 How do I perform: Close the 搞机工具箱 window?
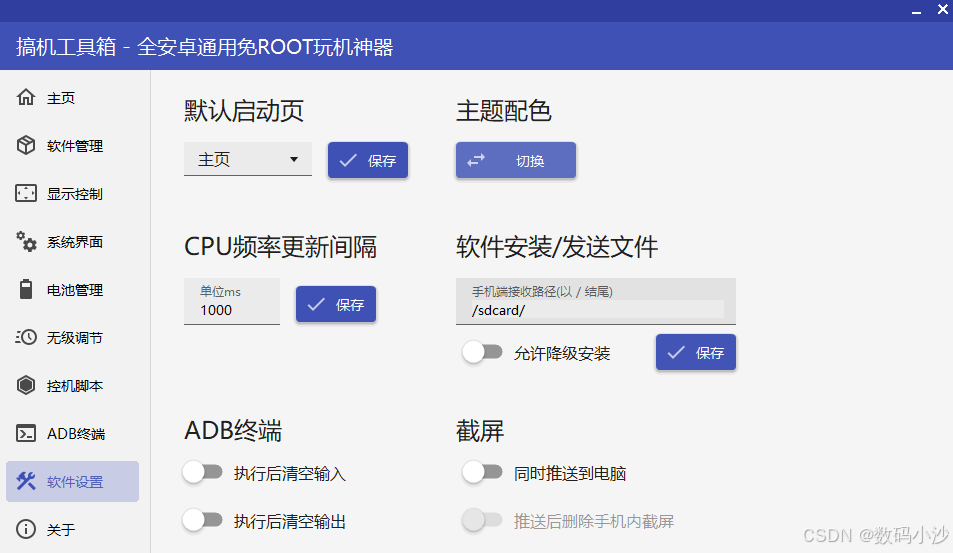click(x=943, y=10)
